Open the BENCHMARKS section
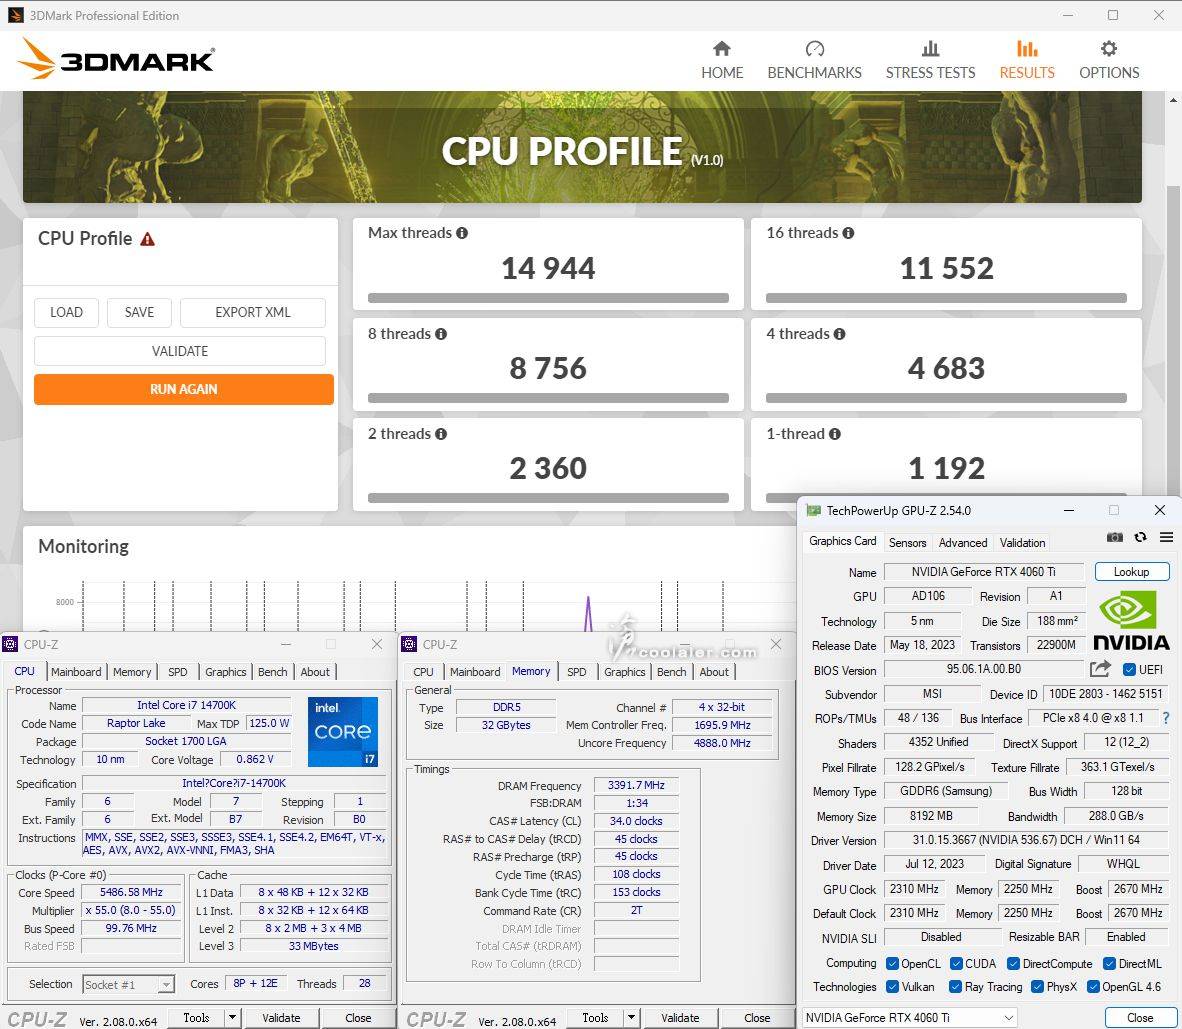 [814, 60]
